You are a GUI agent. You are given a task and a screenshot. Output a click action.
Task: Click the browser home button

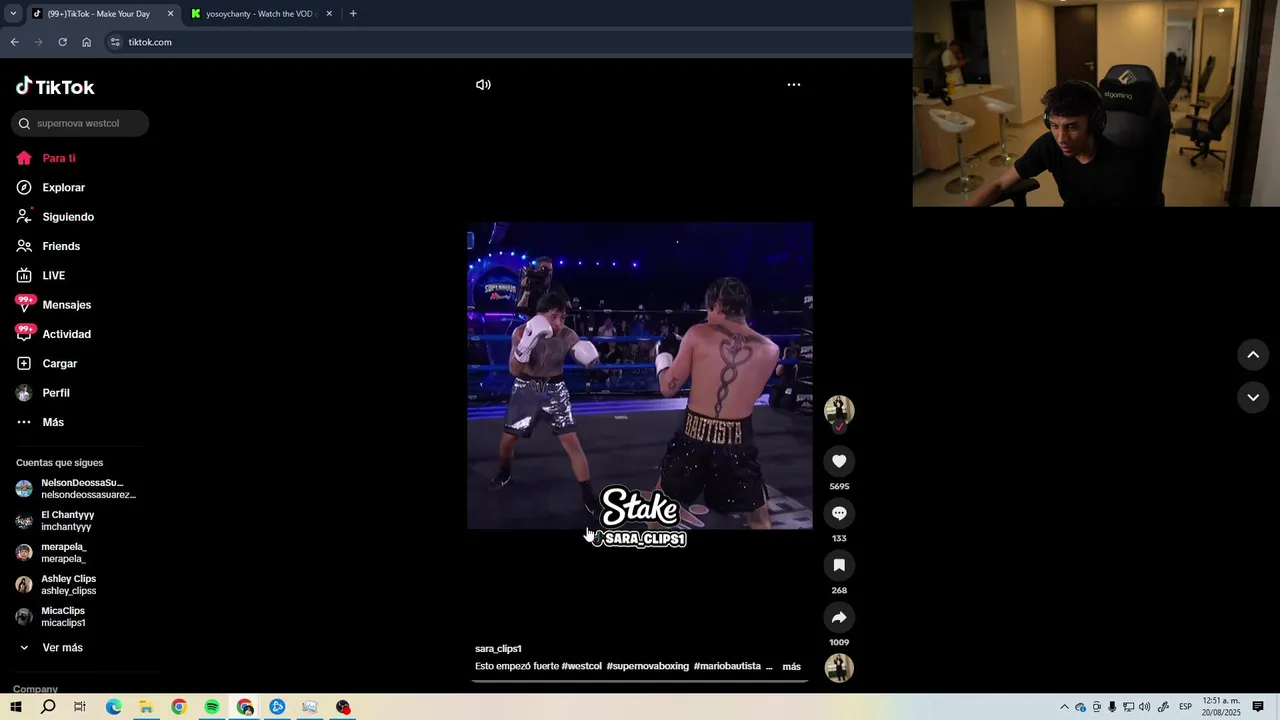[x=86, y=42]
